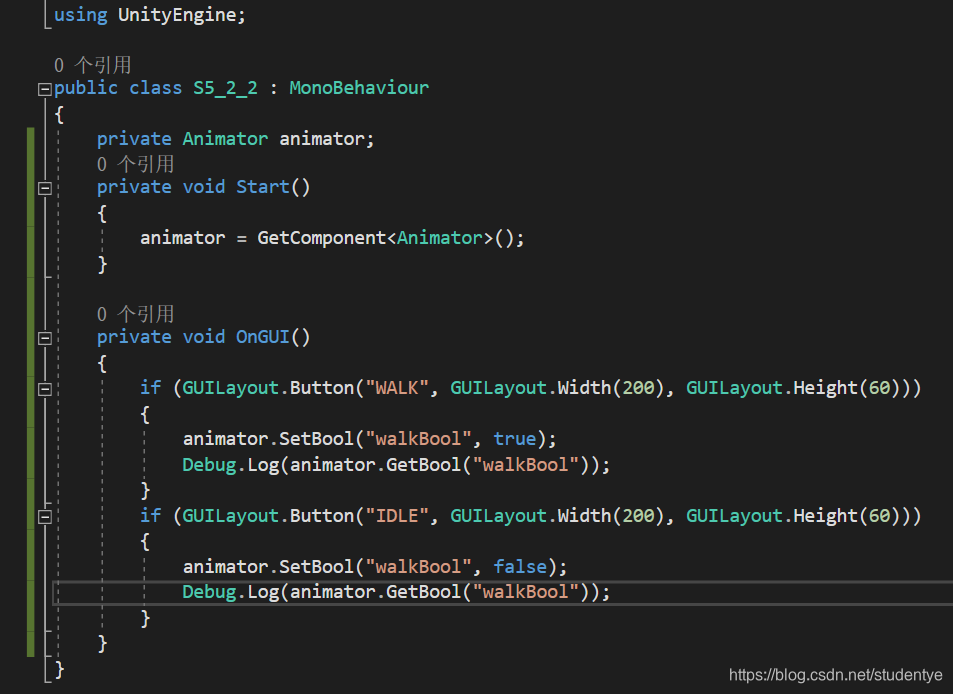
Task: Collapse the Start() method block
Action: [44, 188]
